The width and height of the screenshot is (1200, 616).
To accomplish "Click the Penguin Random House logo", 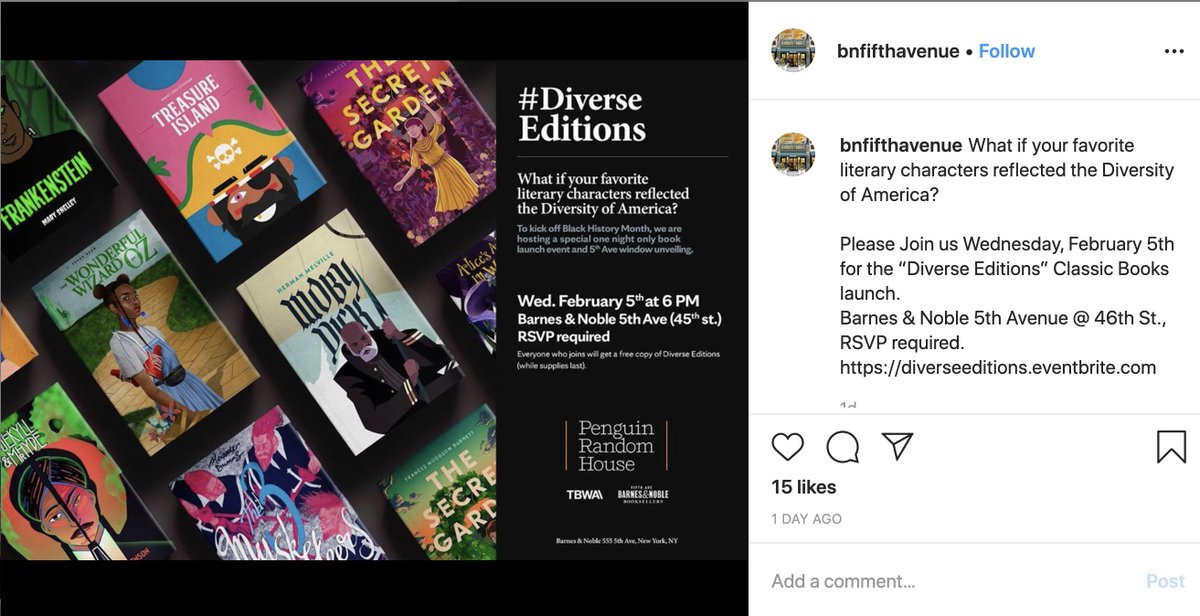I will tap(616, 446).
